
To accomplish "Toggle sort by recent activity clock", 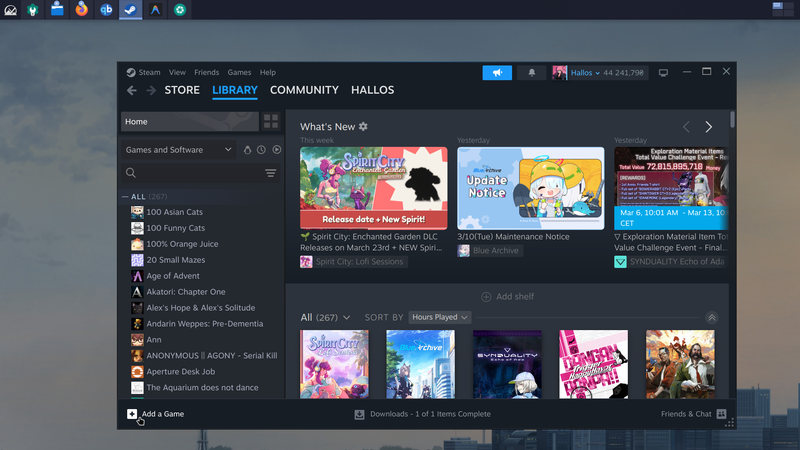I will pyautogui.click(x=261, y=150).
